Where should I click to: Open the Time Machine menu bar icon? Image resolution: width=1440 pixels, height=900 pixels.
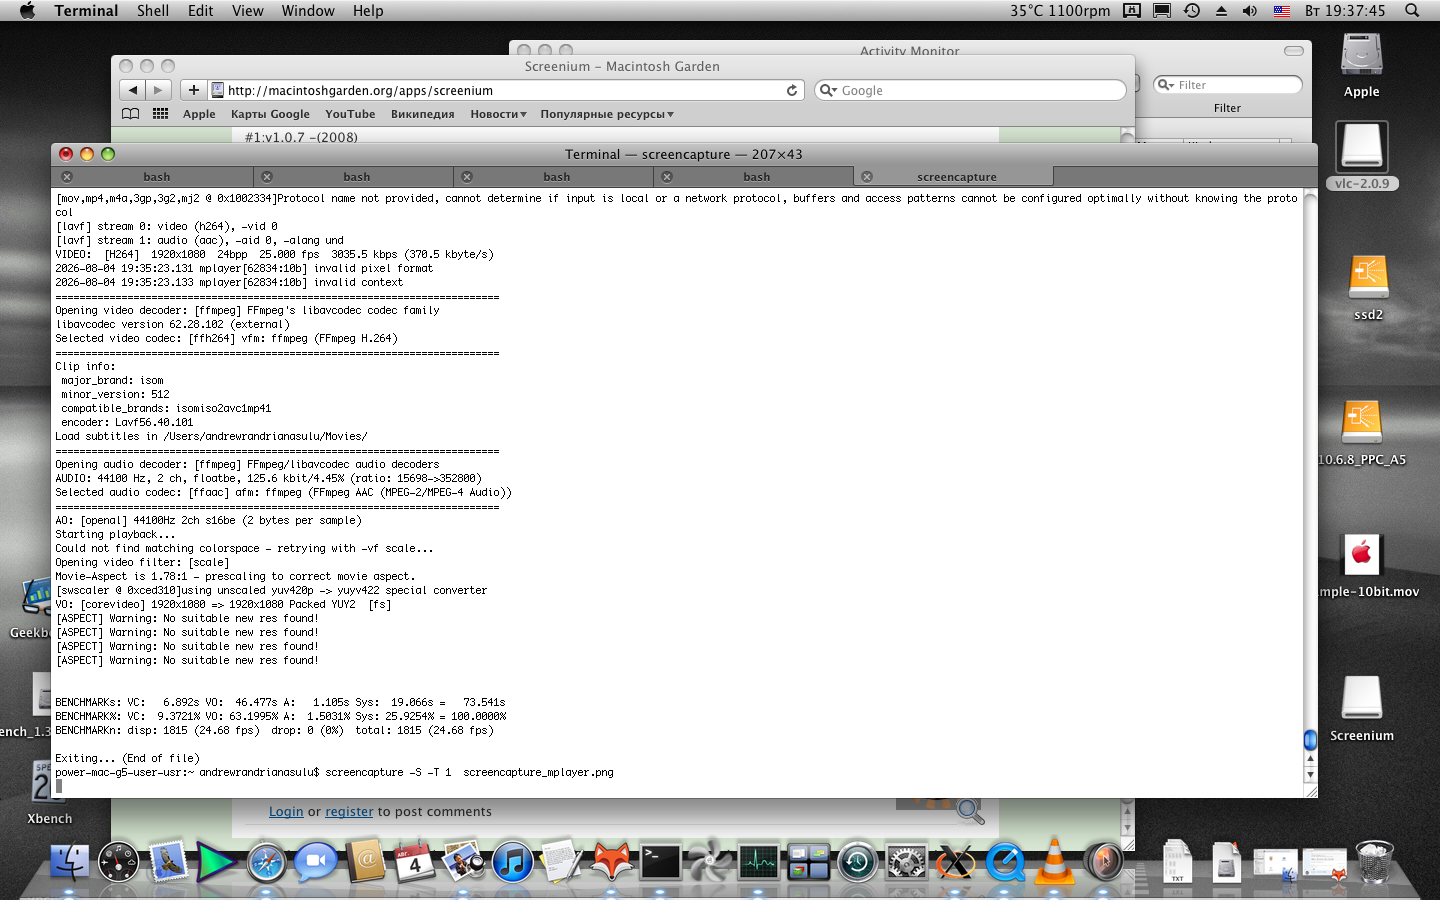coord(1192,11)
